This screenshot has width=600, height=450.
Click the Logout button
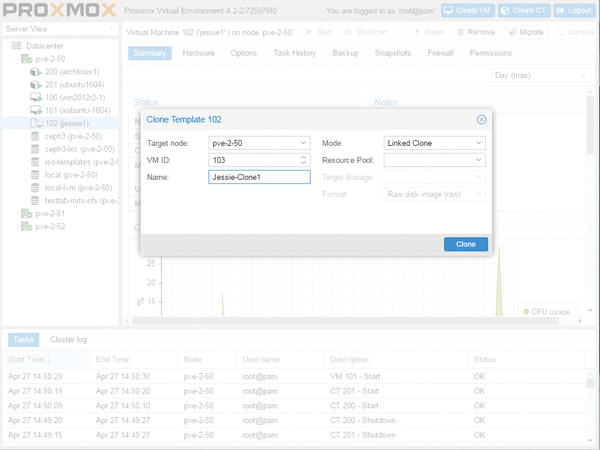(575, 10)
